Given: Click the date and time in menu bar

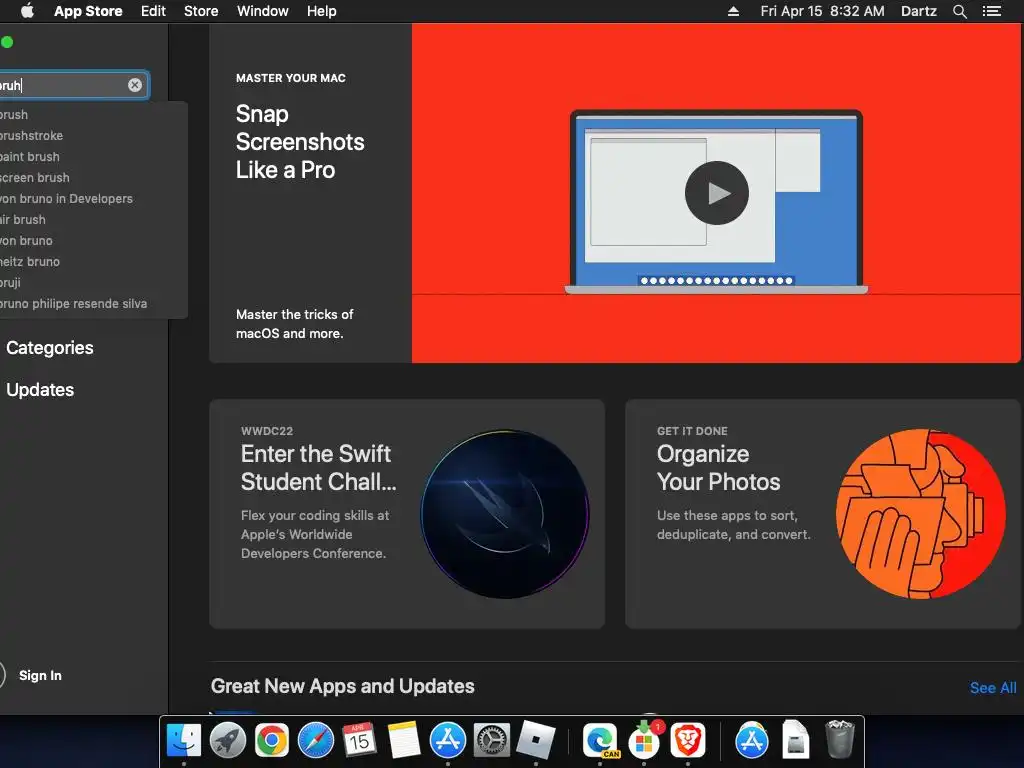Looking at the screenshot, I should click(822, 11).
